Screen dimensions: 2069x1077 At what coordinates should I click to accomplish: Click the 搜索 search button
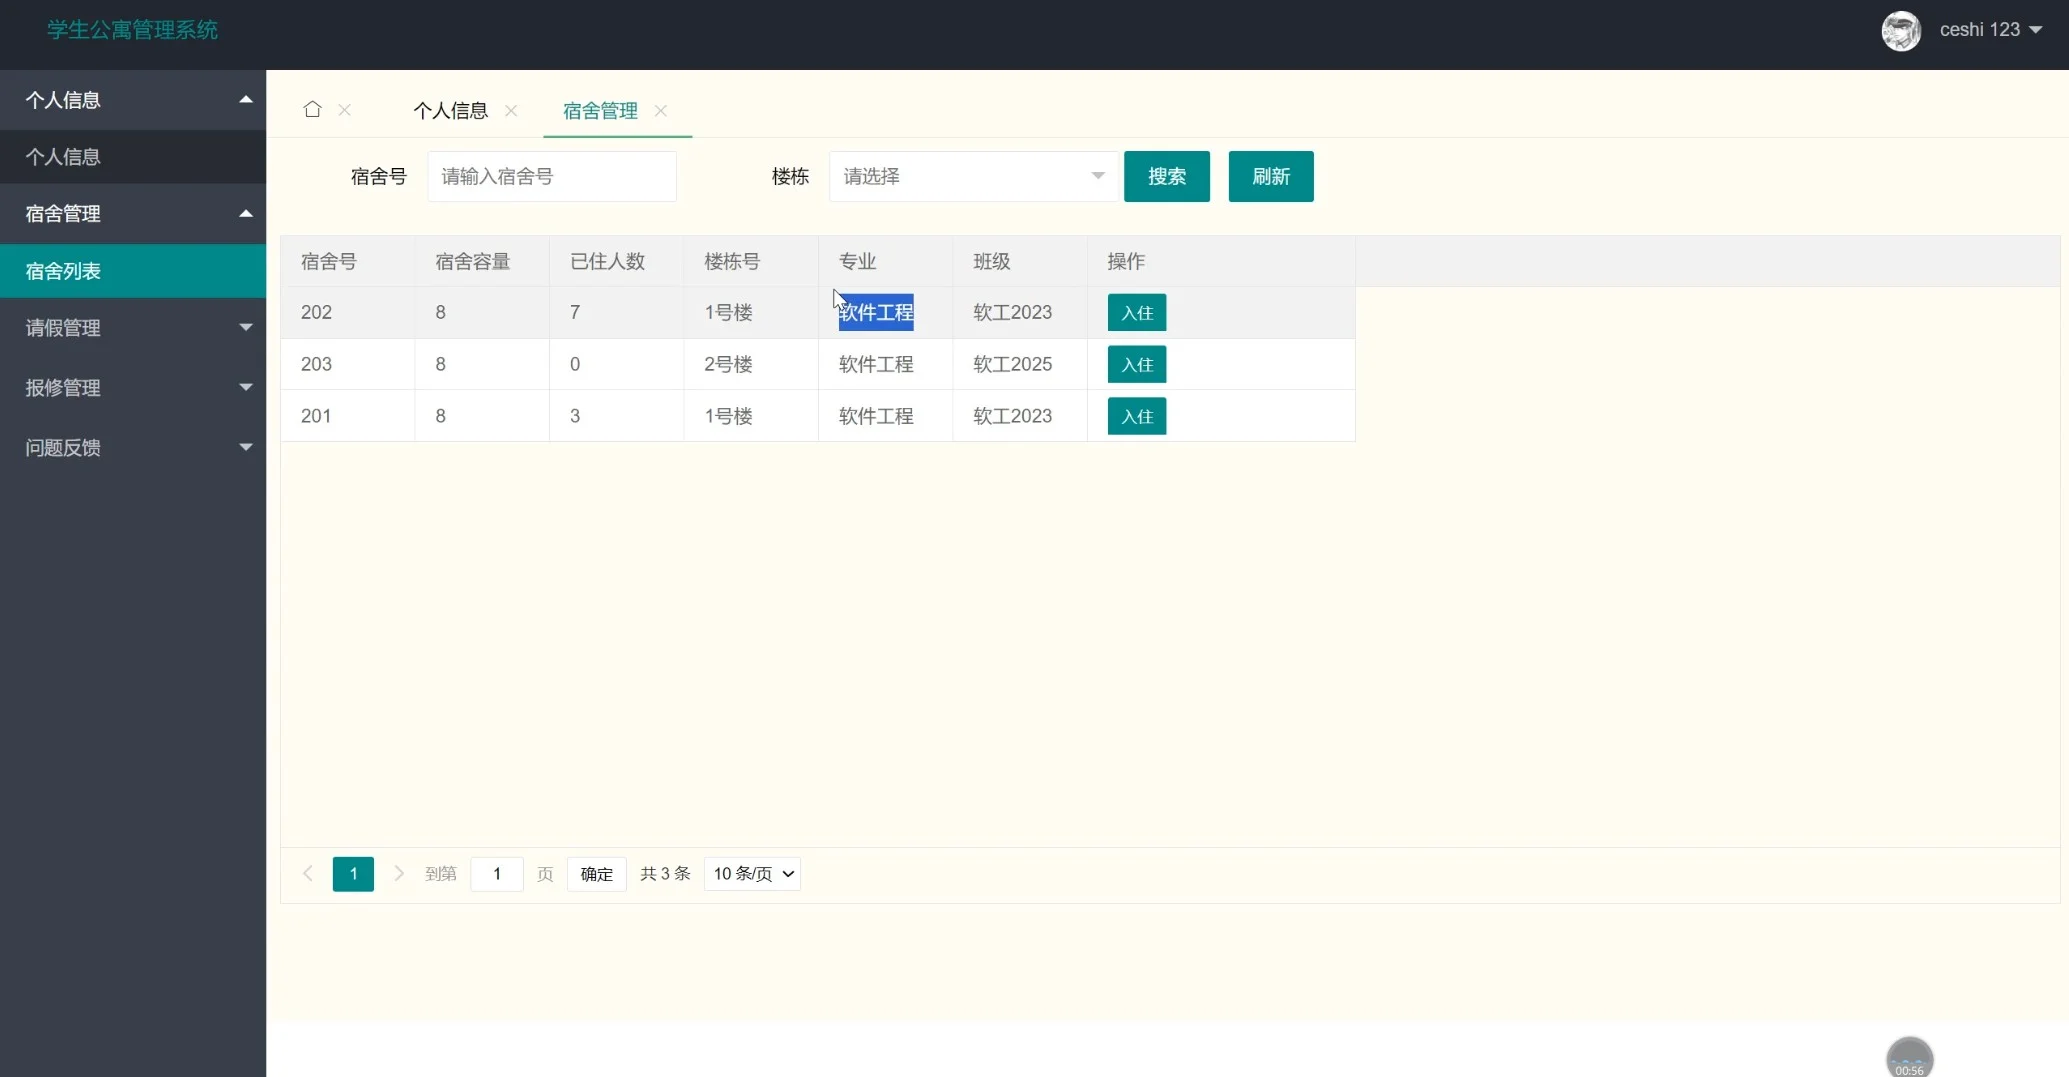[1166, 176]
